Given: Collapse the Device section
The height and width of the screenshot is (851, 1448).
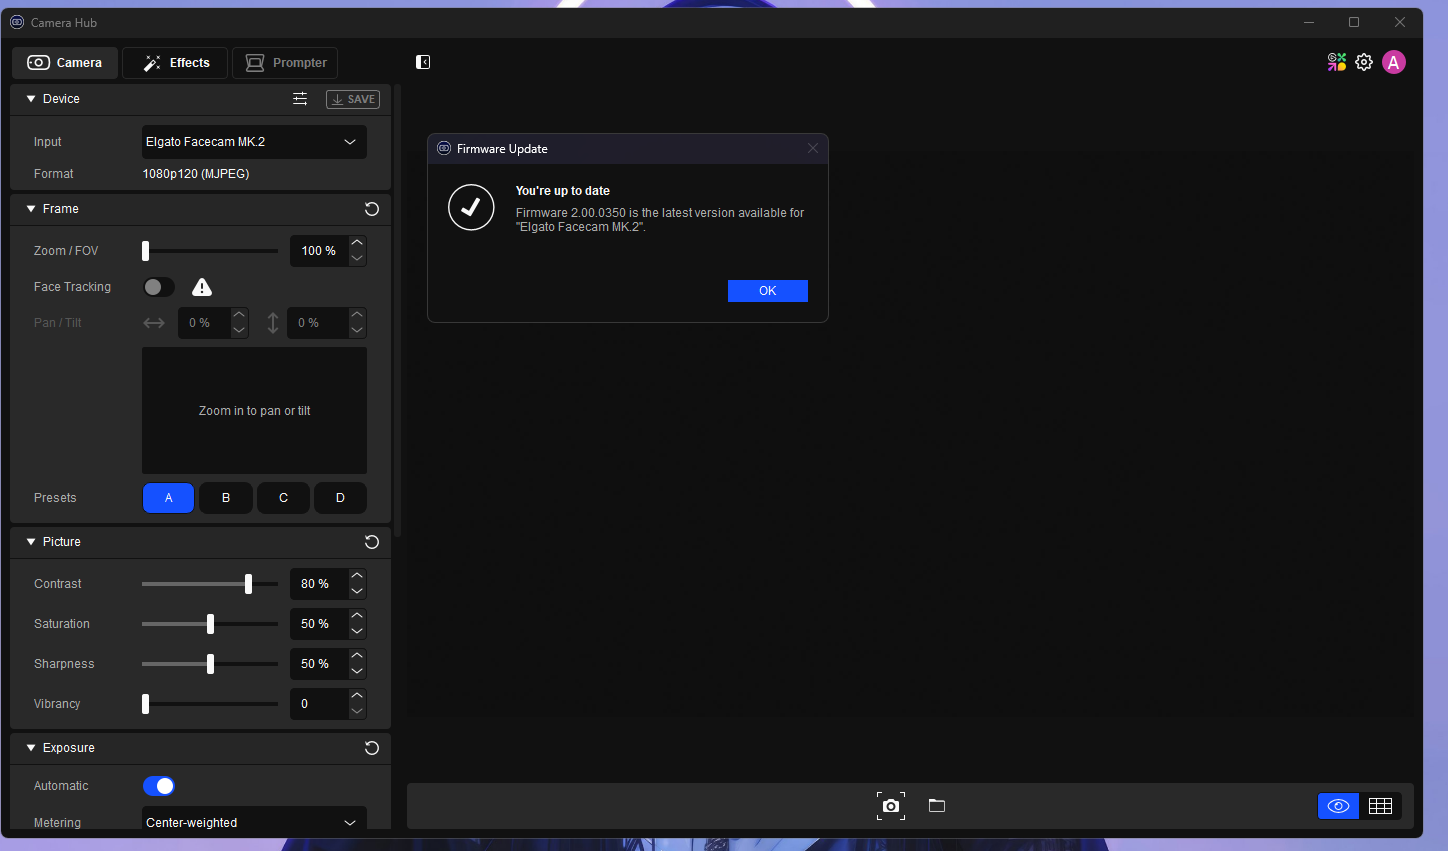Looking at the screenshot, I should point(31,99).
